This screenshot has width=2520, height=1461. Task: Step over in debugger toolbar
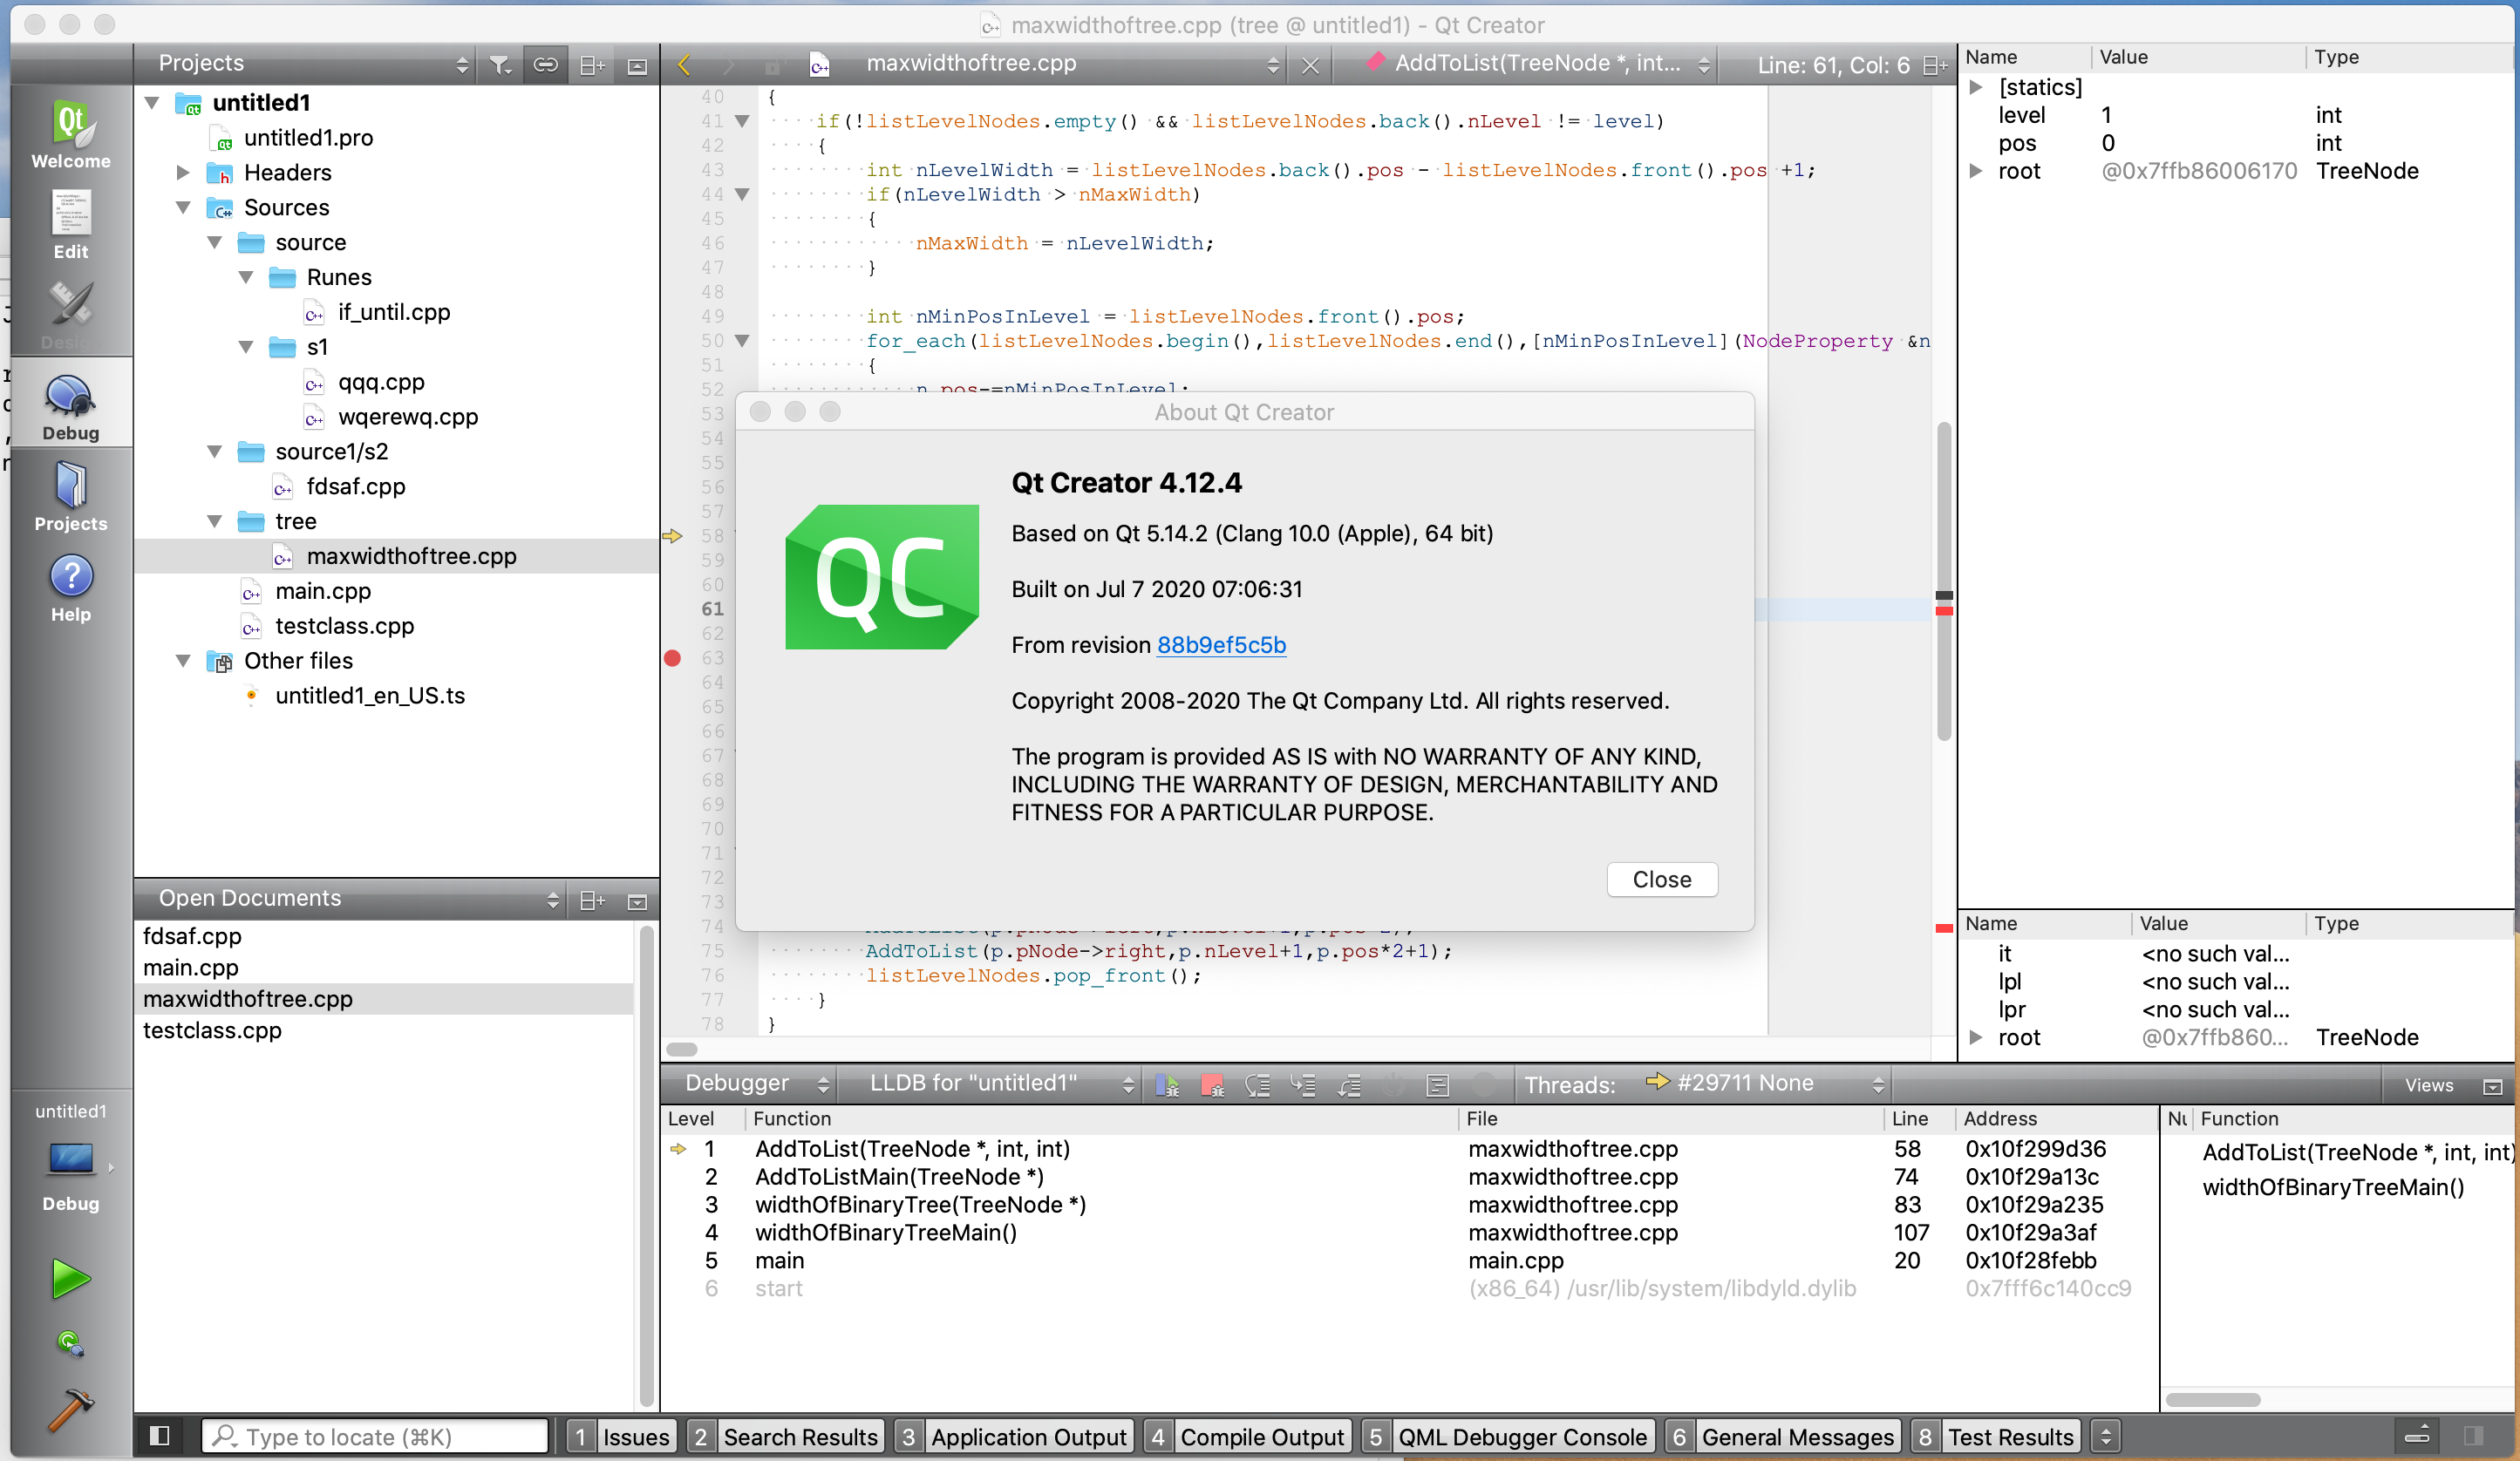(1257, 1084)
